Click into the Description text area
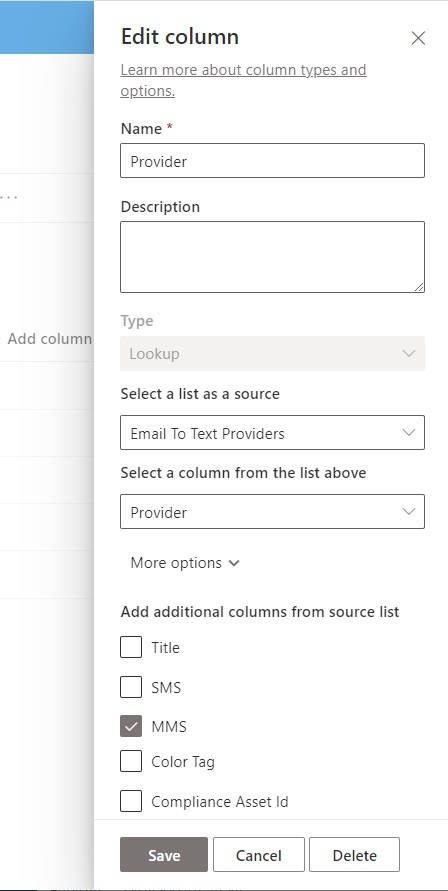 pos(272,257)
